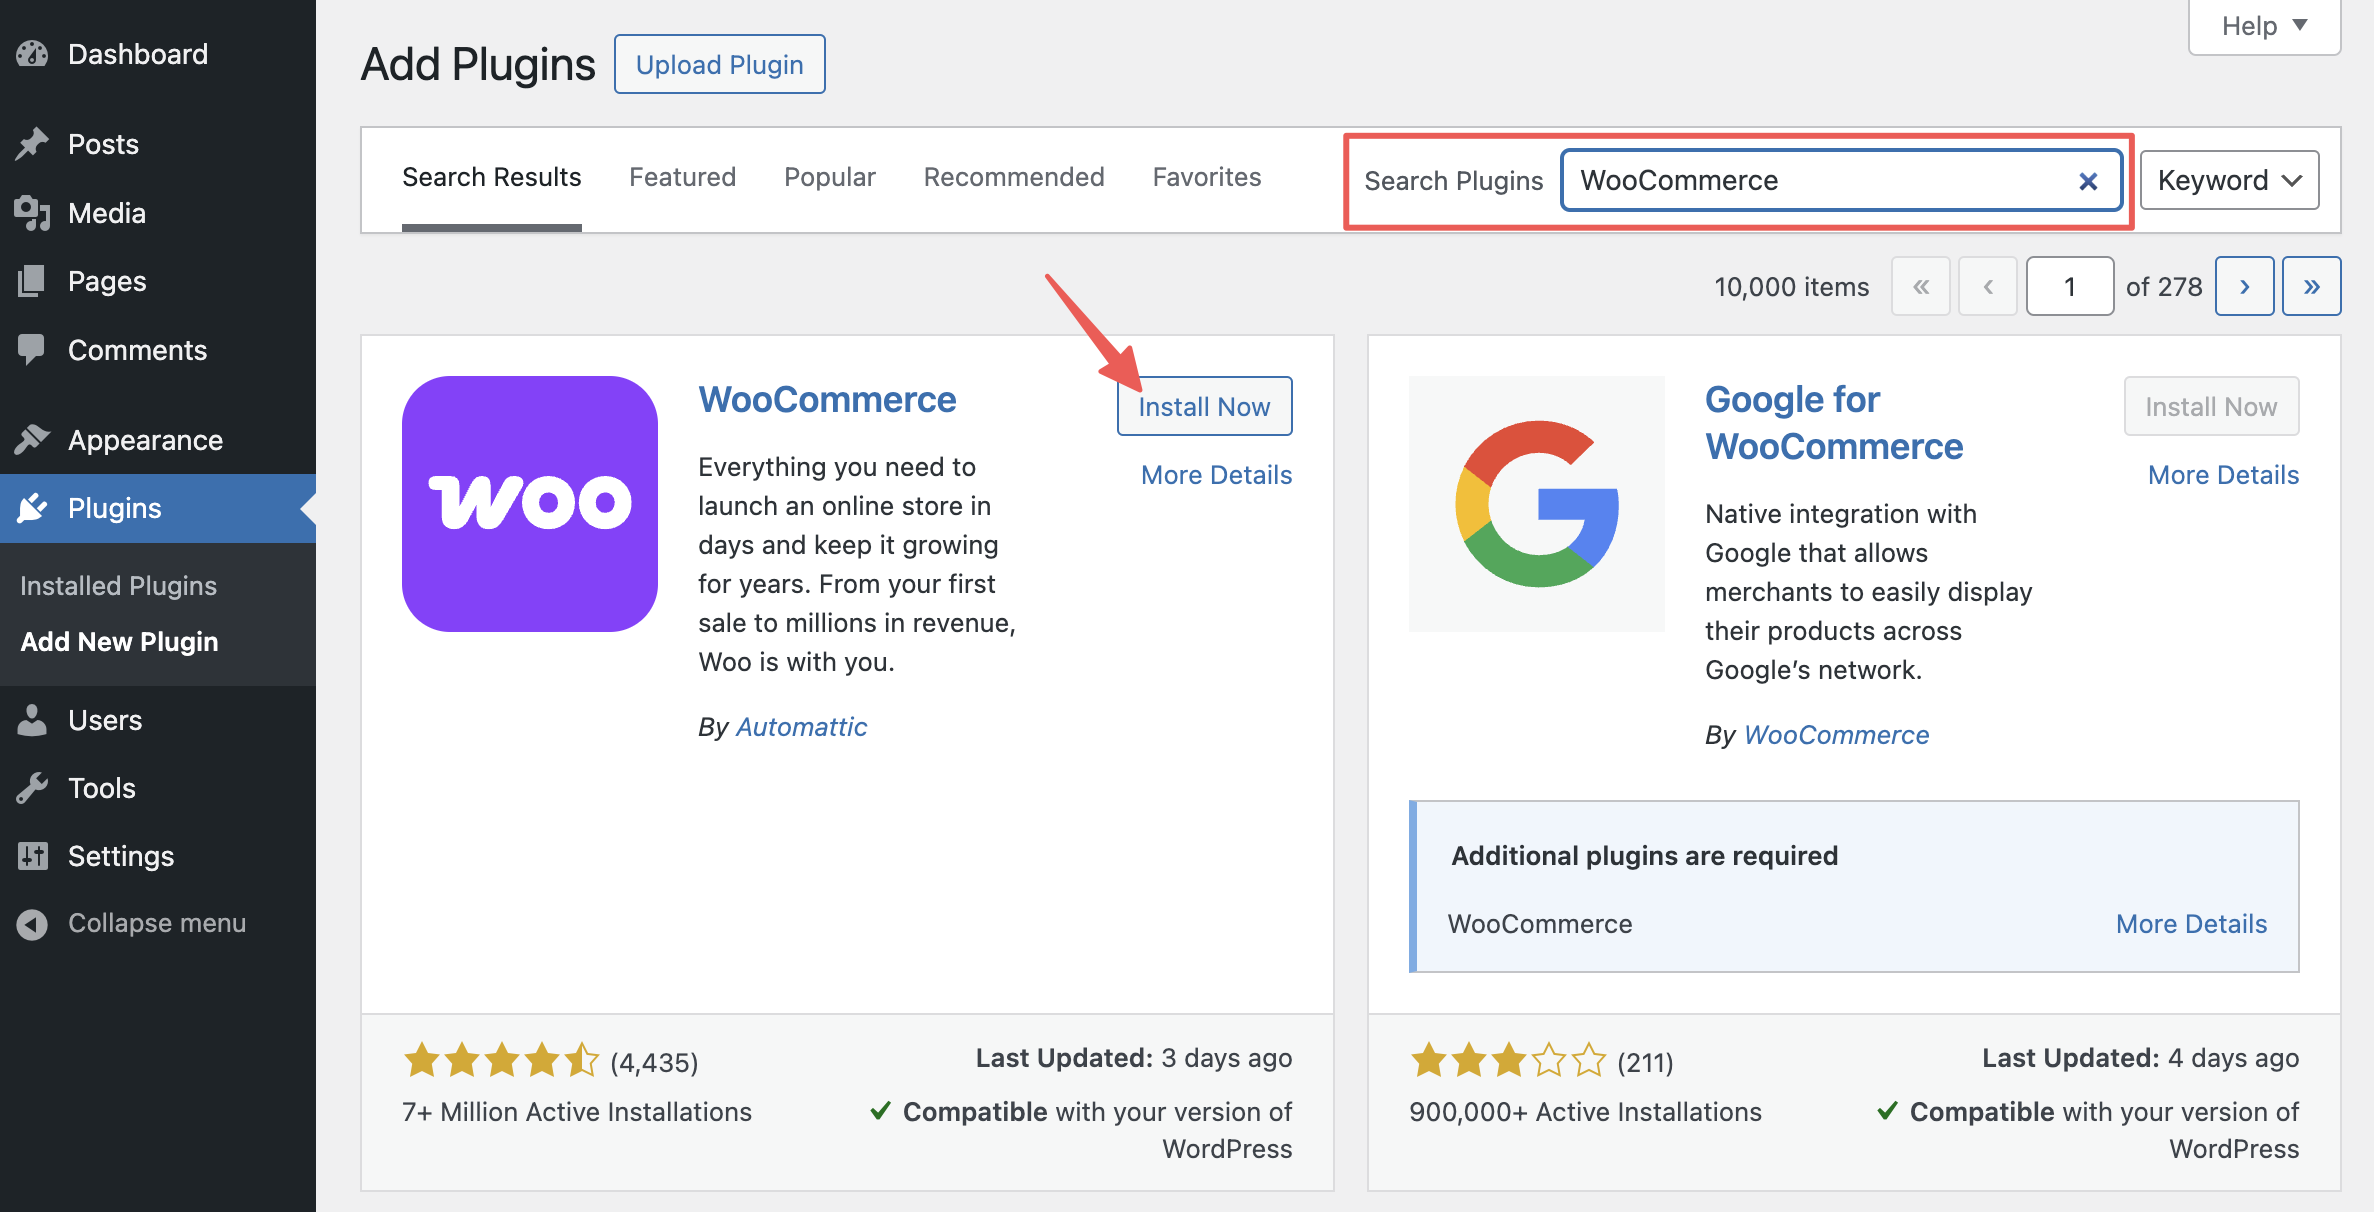The height and width of the screenshot is (1212, 2374).
Task: Install the WooCommerce plugin
Action: point(1204,406)
